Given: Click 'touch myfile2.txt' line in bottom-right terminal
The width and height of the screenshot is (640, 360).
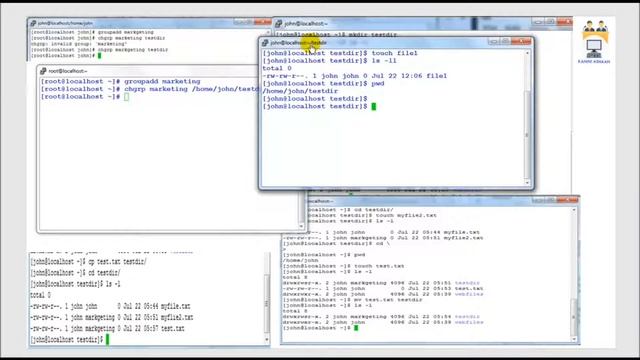Looking at the screenshot, I should tap(371, 215).
